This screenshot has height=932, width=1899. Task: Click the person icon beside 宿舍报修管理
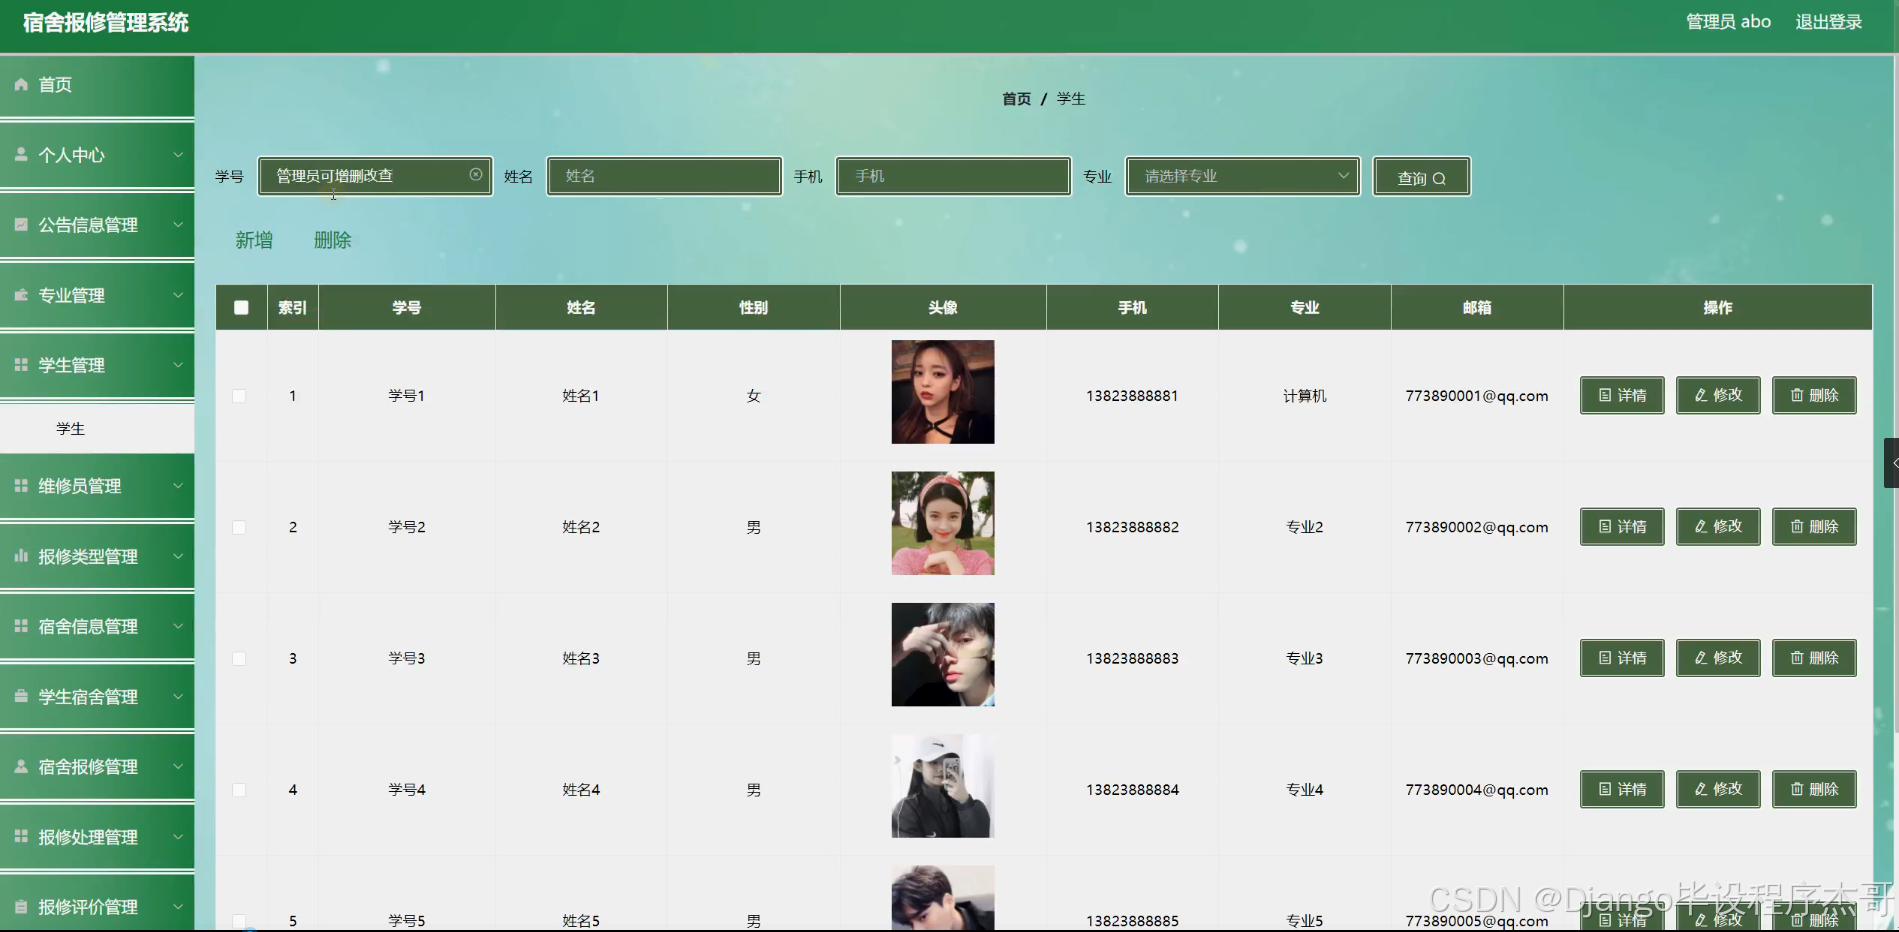click(21, 766)
